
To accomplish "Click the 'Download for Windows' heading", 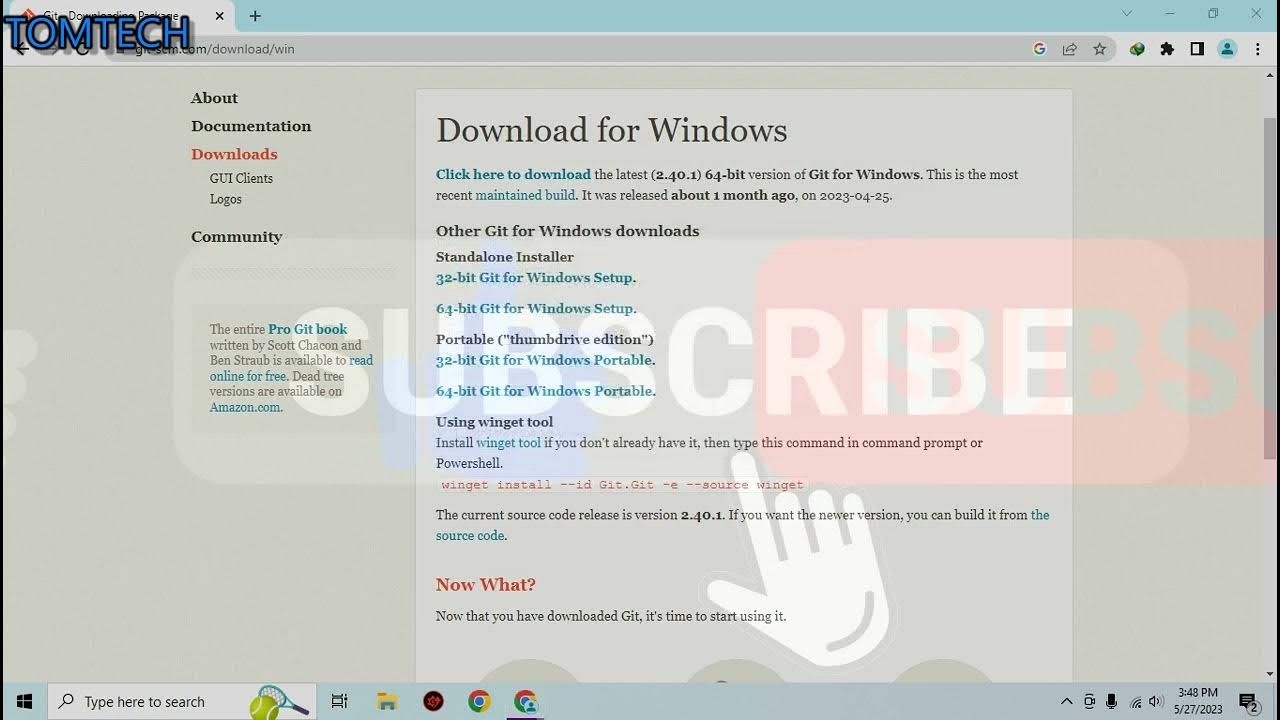I will pyautogui.click(x=611, y=130).
